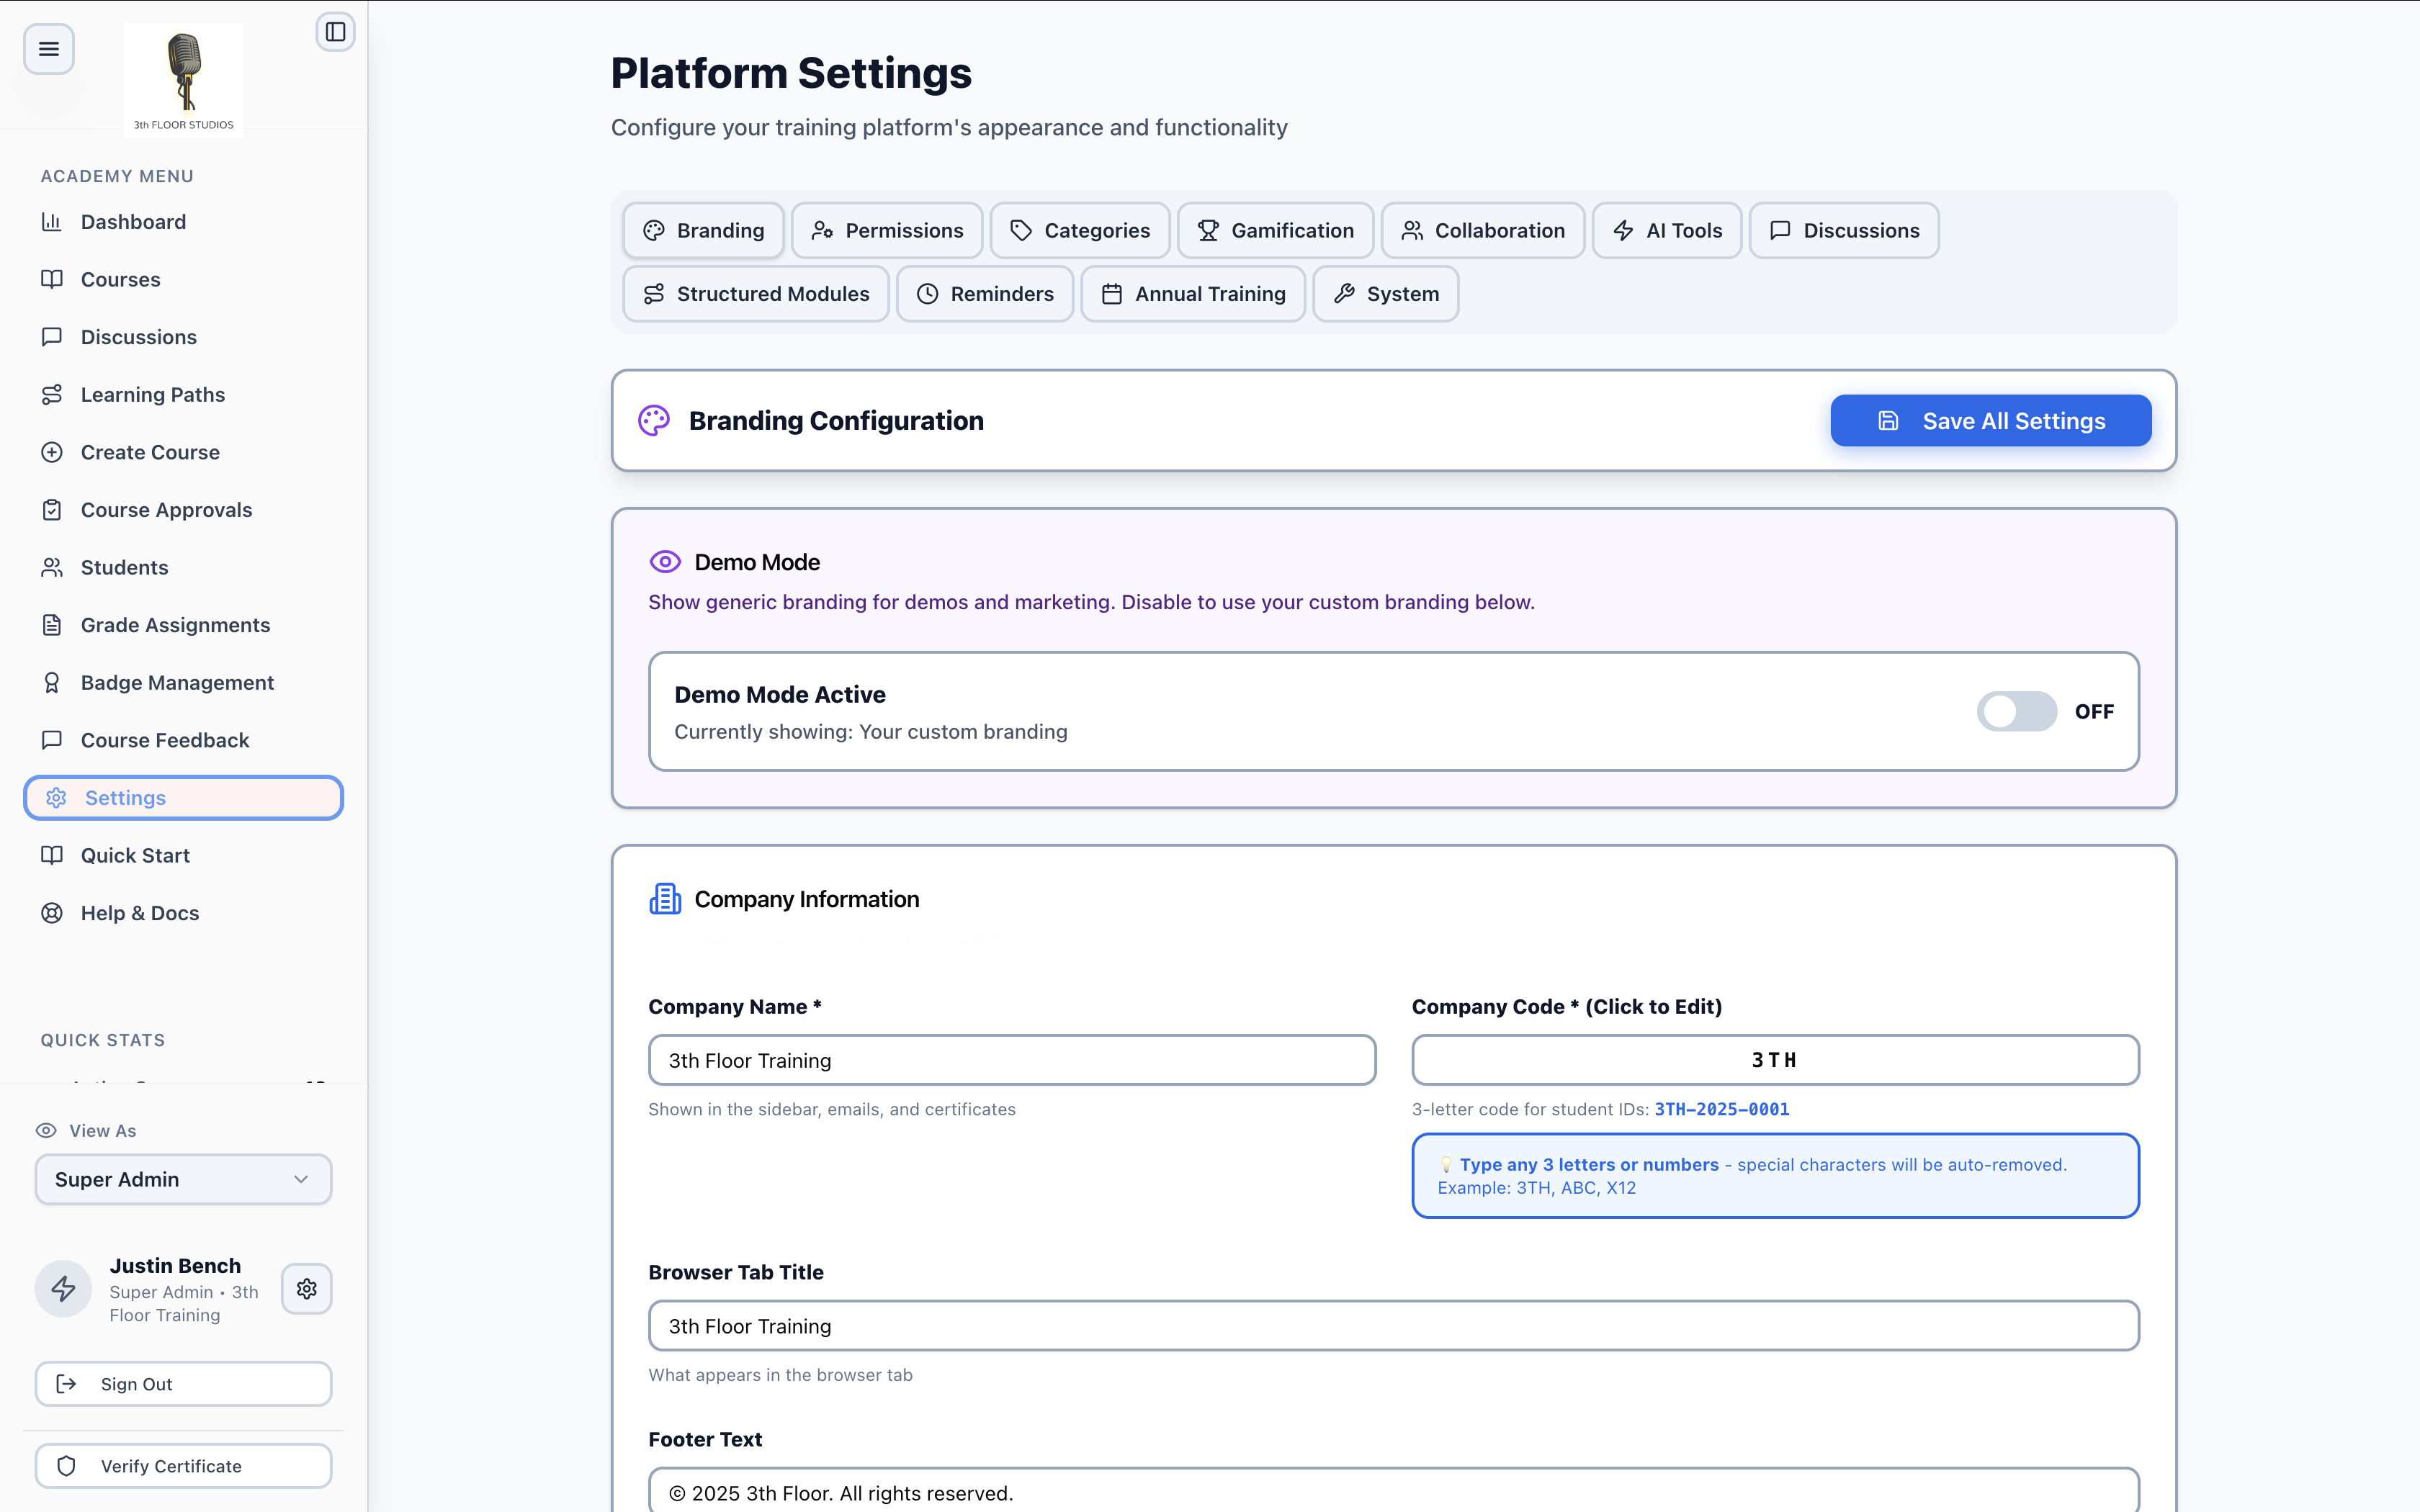Select the Branding tab
The image size is (2420, 1512).
point(704,231)
